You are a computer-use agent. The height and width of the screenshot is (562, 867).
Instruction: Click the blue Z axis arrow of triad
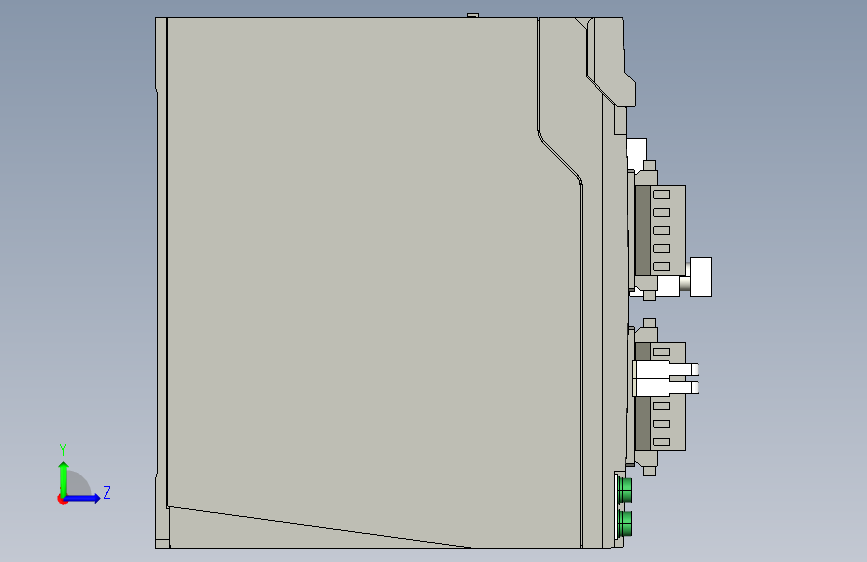point(82,498)
